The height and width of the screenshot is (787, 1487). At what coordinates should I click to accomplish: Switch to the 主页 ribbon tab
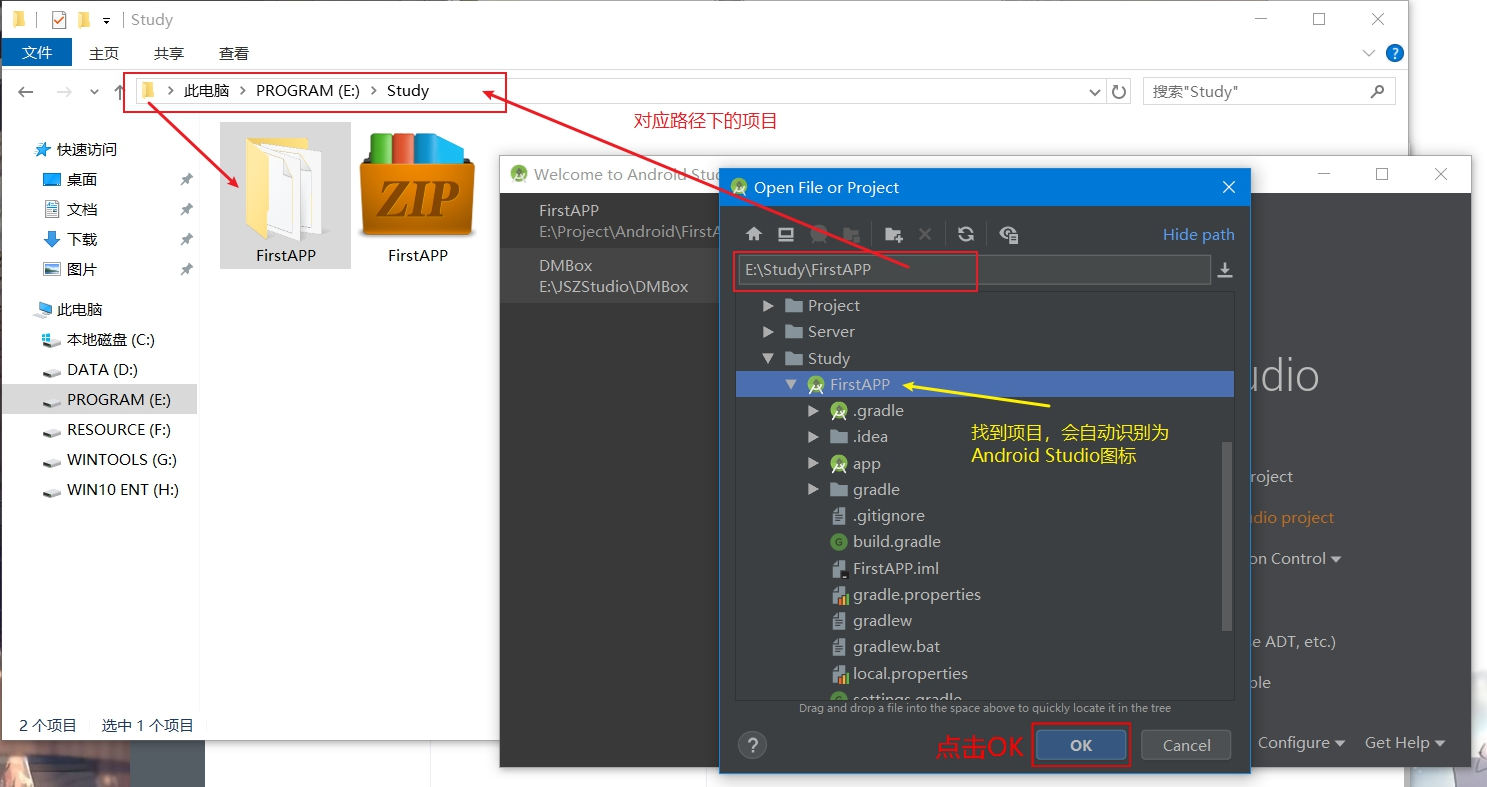104,53
